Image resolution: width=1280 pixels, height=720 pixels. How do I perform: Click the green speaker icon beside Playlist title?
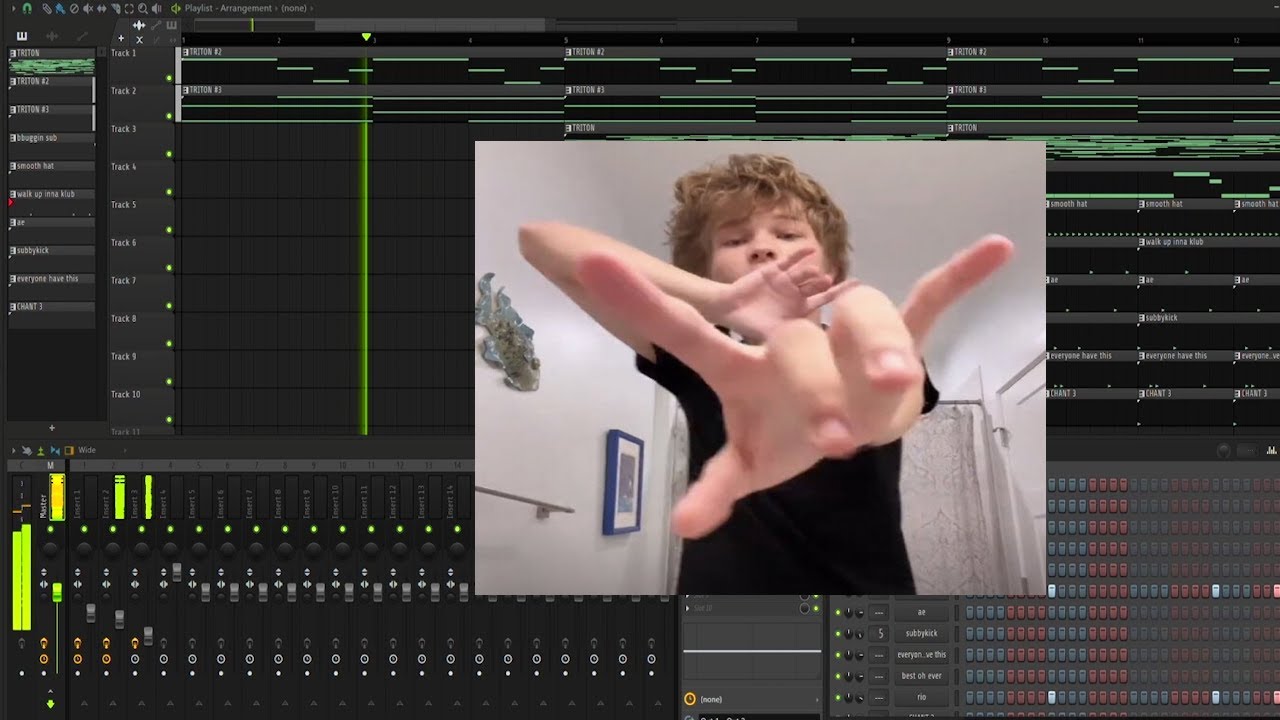click(x=176, y=9)
